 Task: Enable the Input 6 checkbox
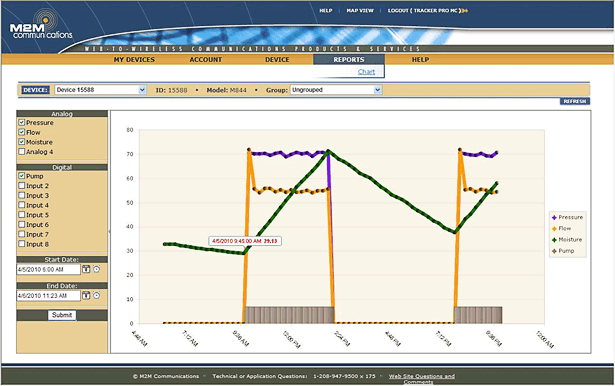click(x=22, y=224)
